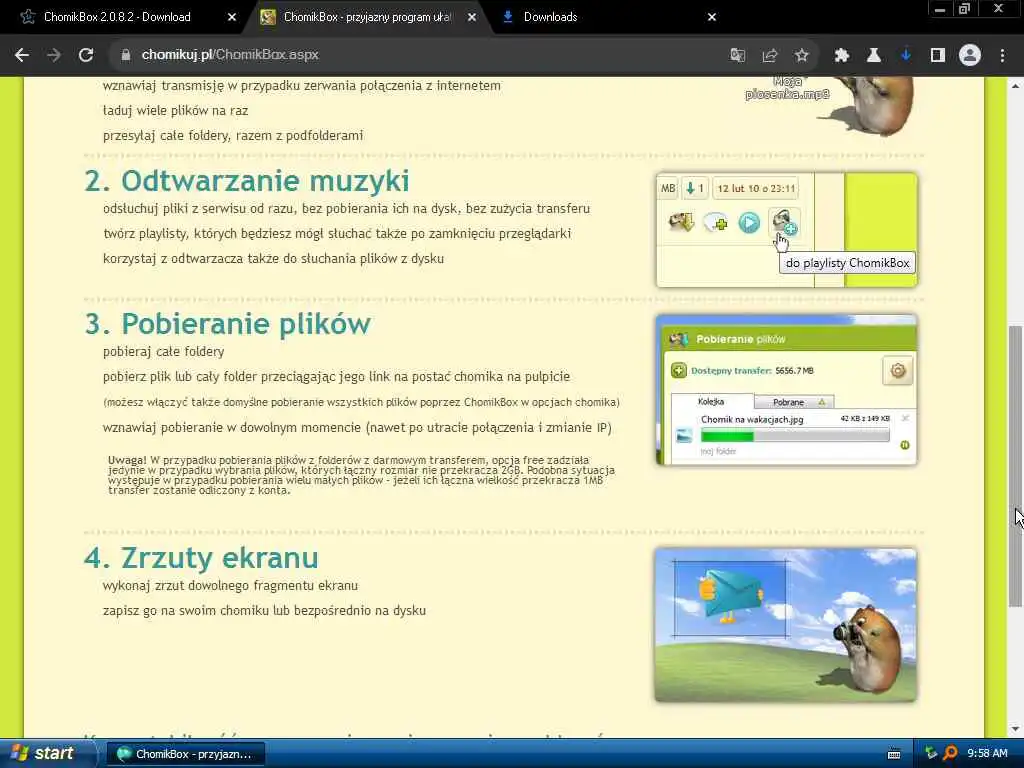
Task: Switch to the Downloads tab
Action: (550, 17)
